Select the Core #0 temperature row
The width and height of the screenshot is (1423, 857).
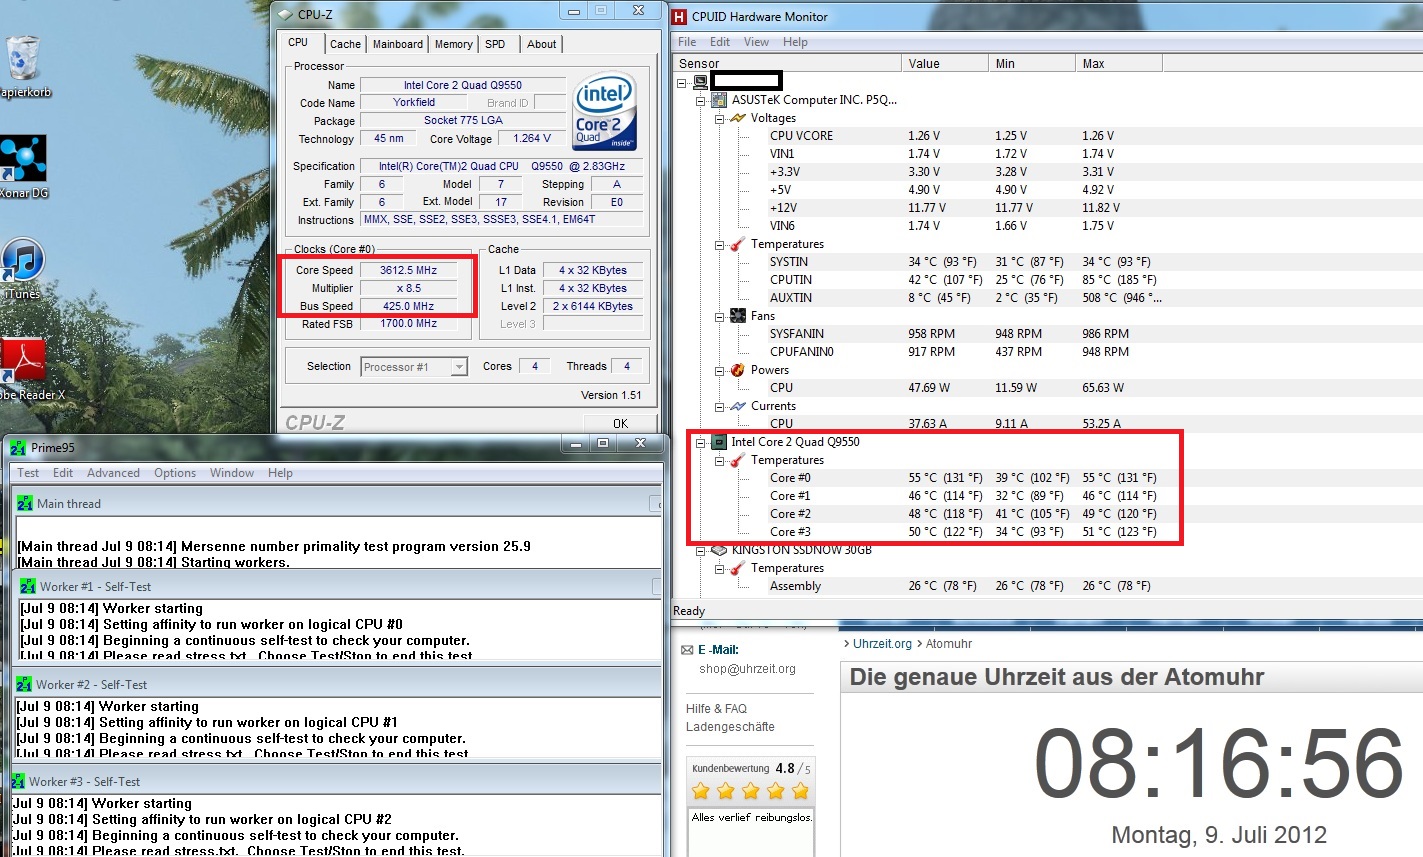790,478
